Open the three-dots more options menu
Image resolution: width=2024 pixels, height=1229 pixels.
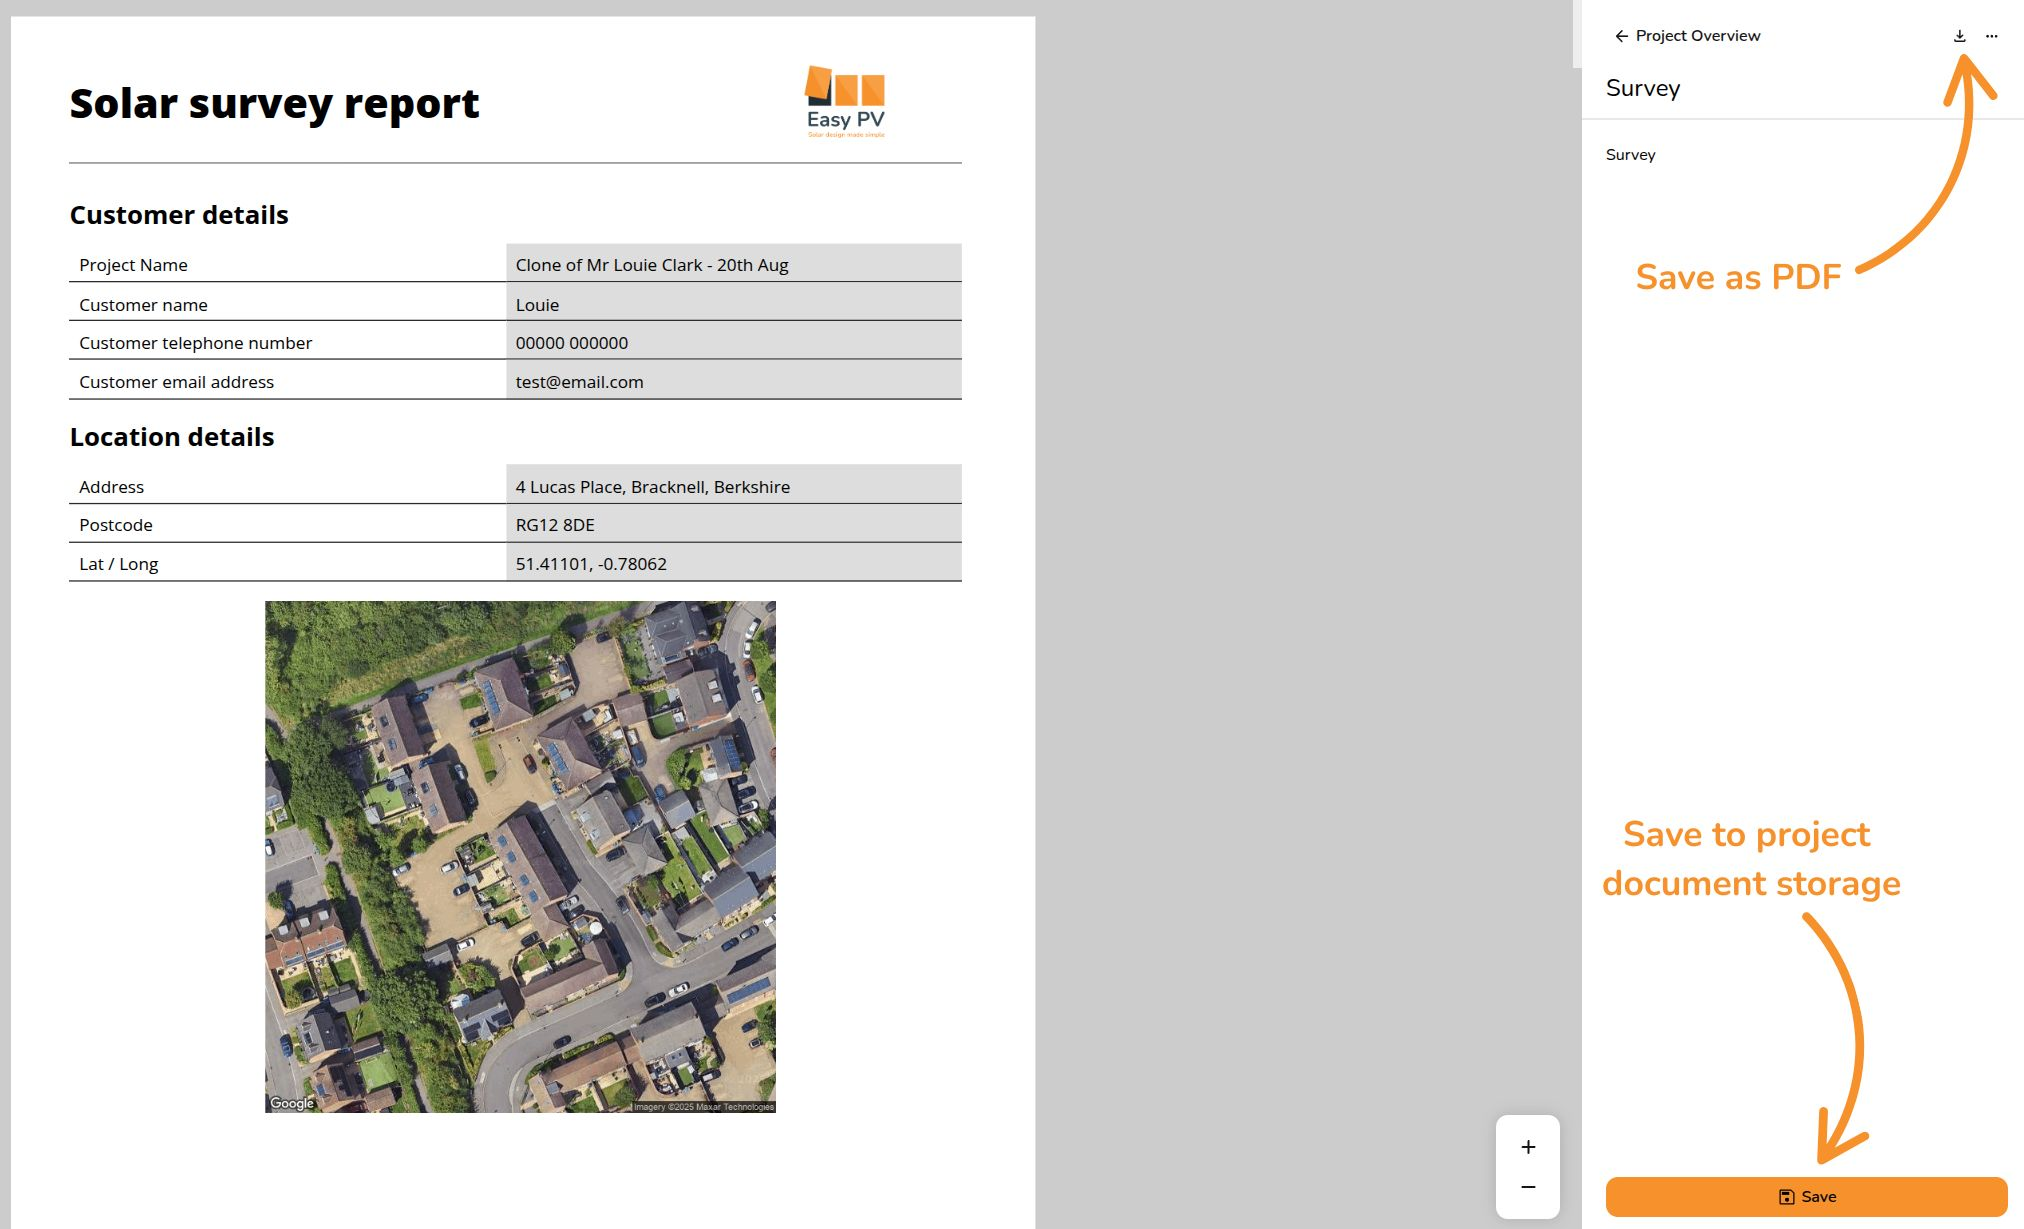coord(1991,36)
